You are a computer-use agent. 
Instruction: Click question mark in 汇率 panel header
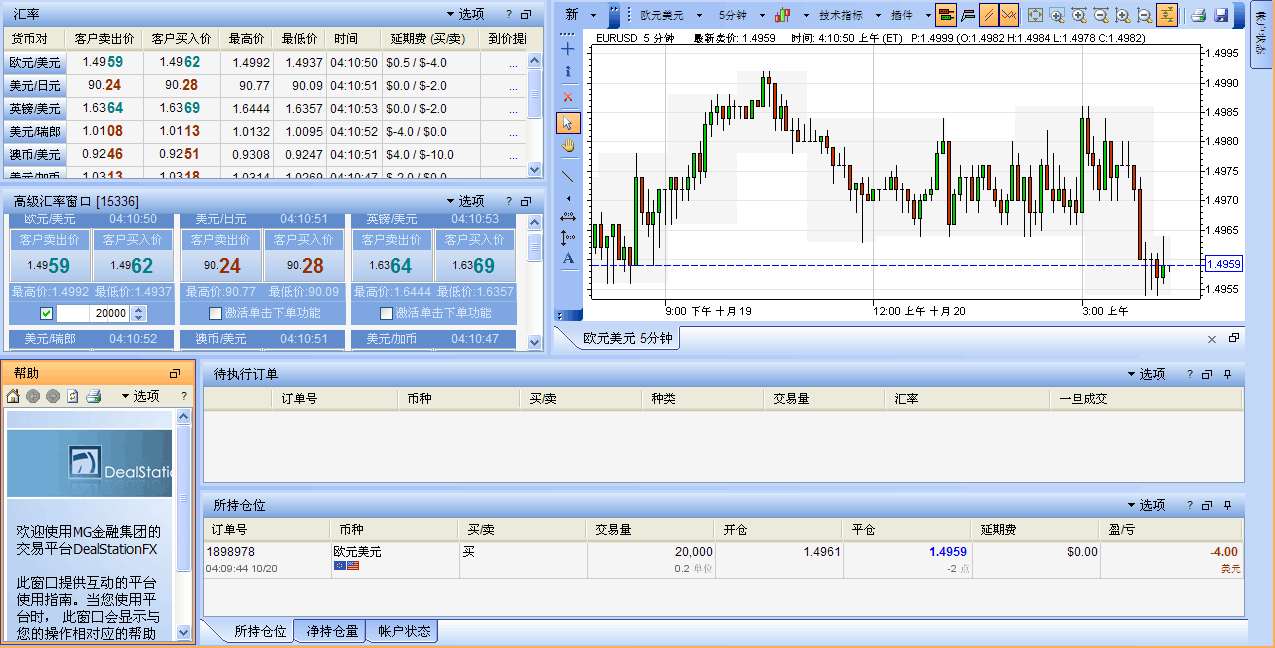(x=508, y=14)
